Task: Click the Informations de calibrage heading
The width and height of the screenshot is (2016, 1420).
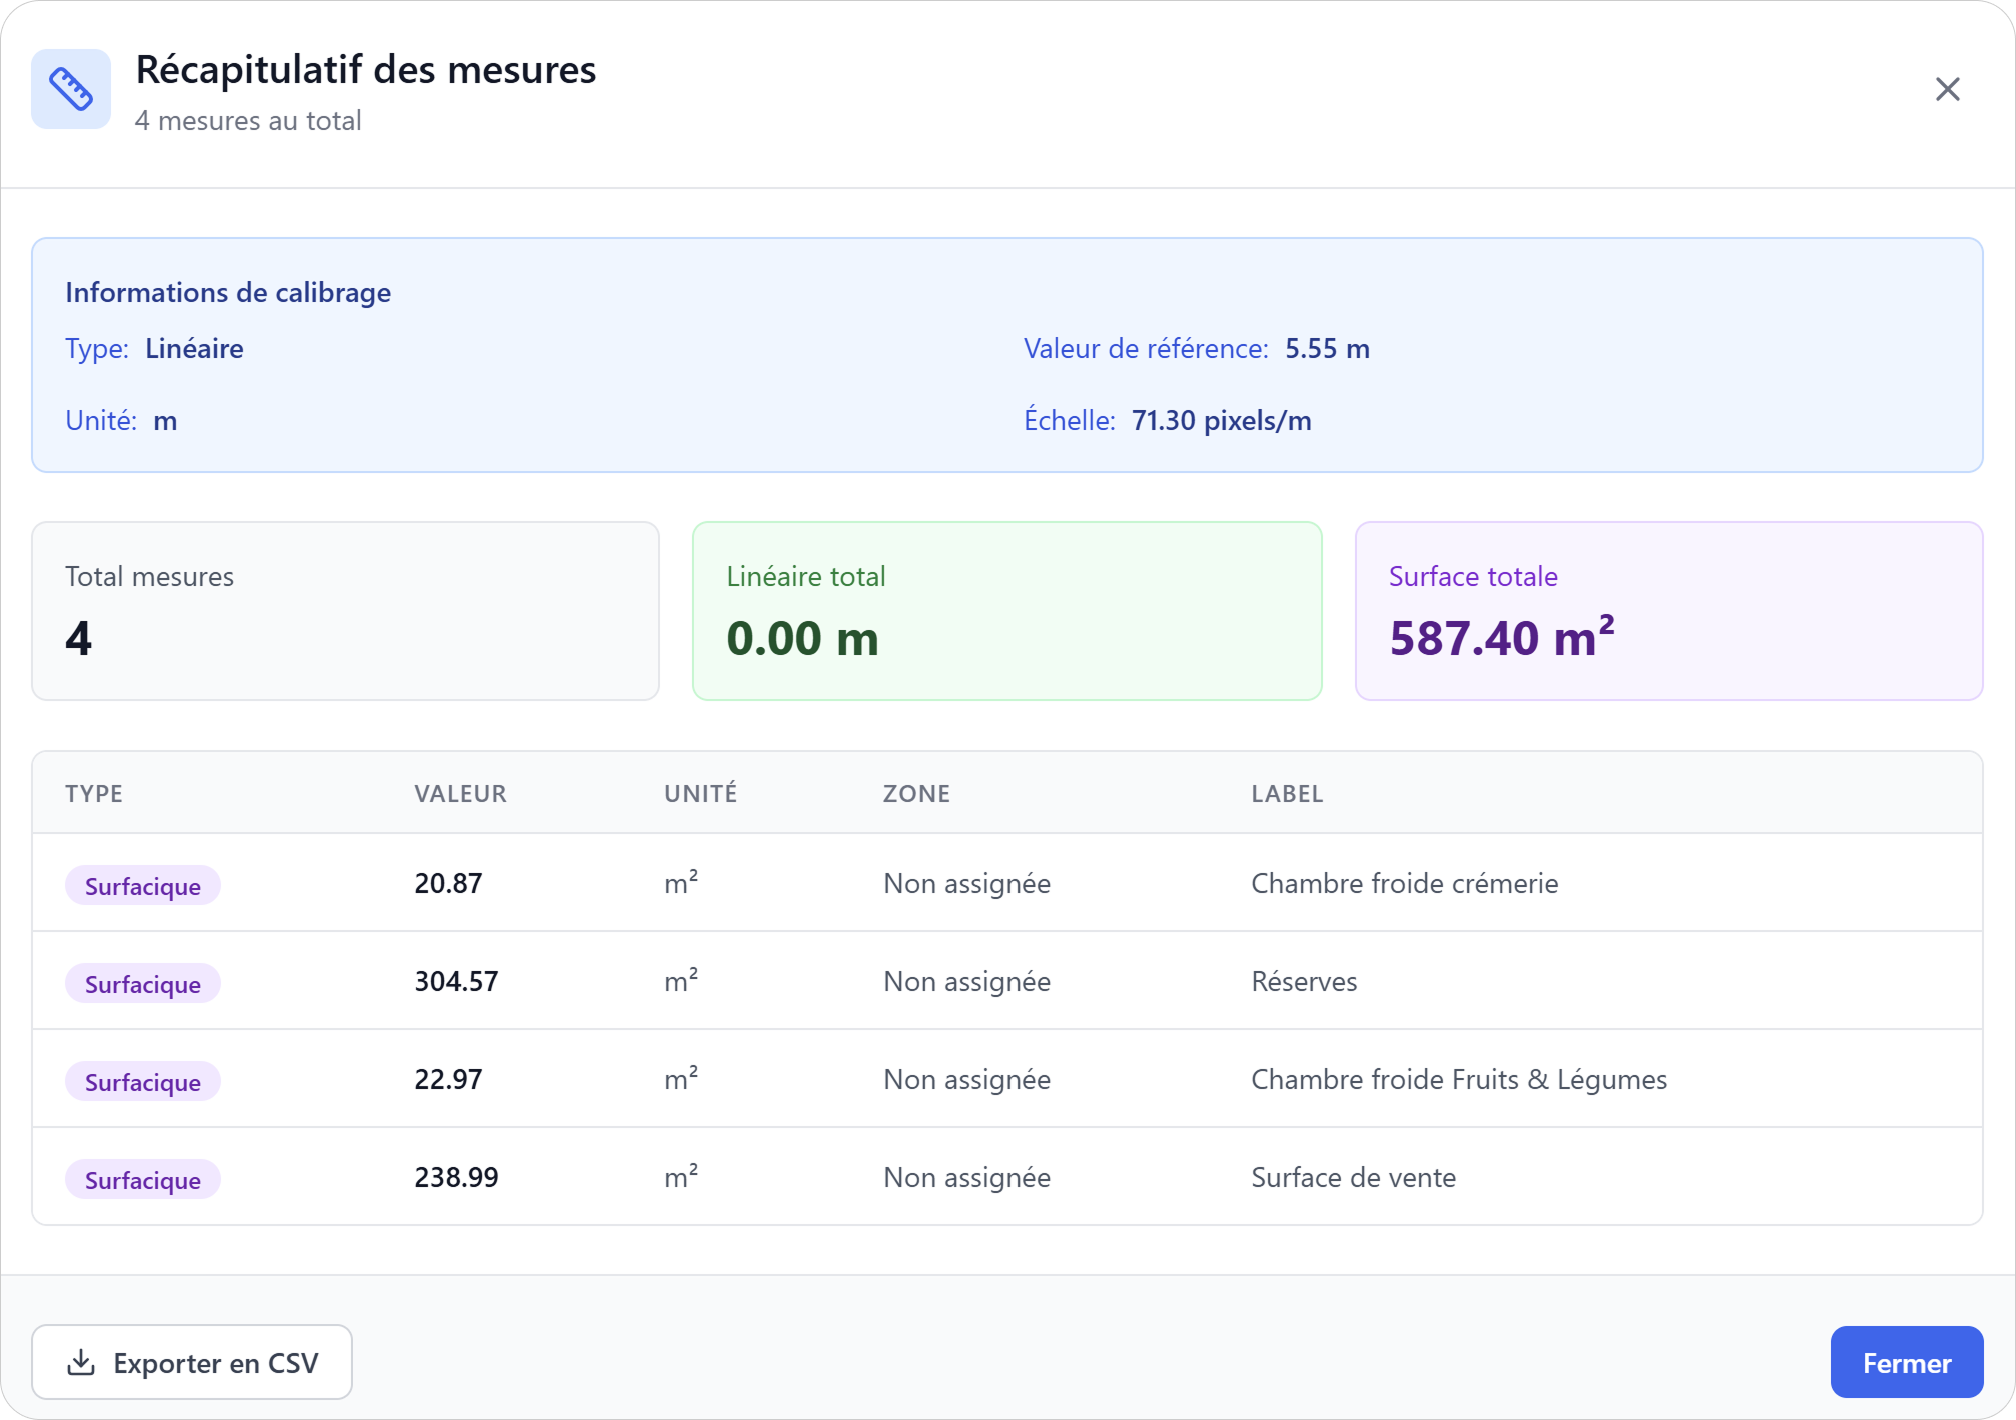Action: (228, 292)
